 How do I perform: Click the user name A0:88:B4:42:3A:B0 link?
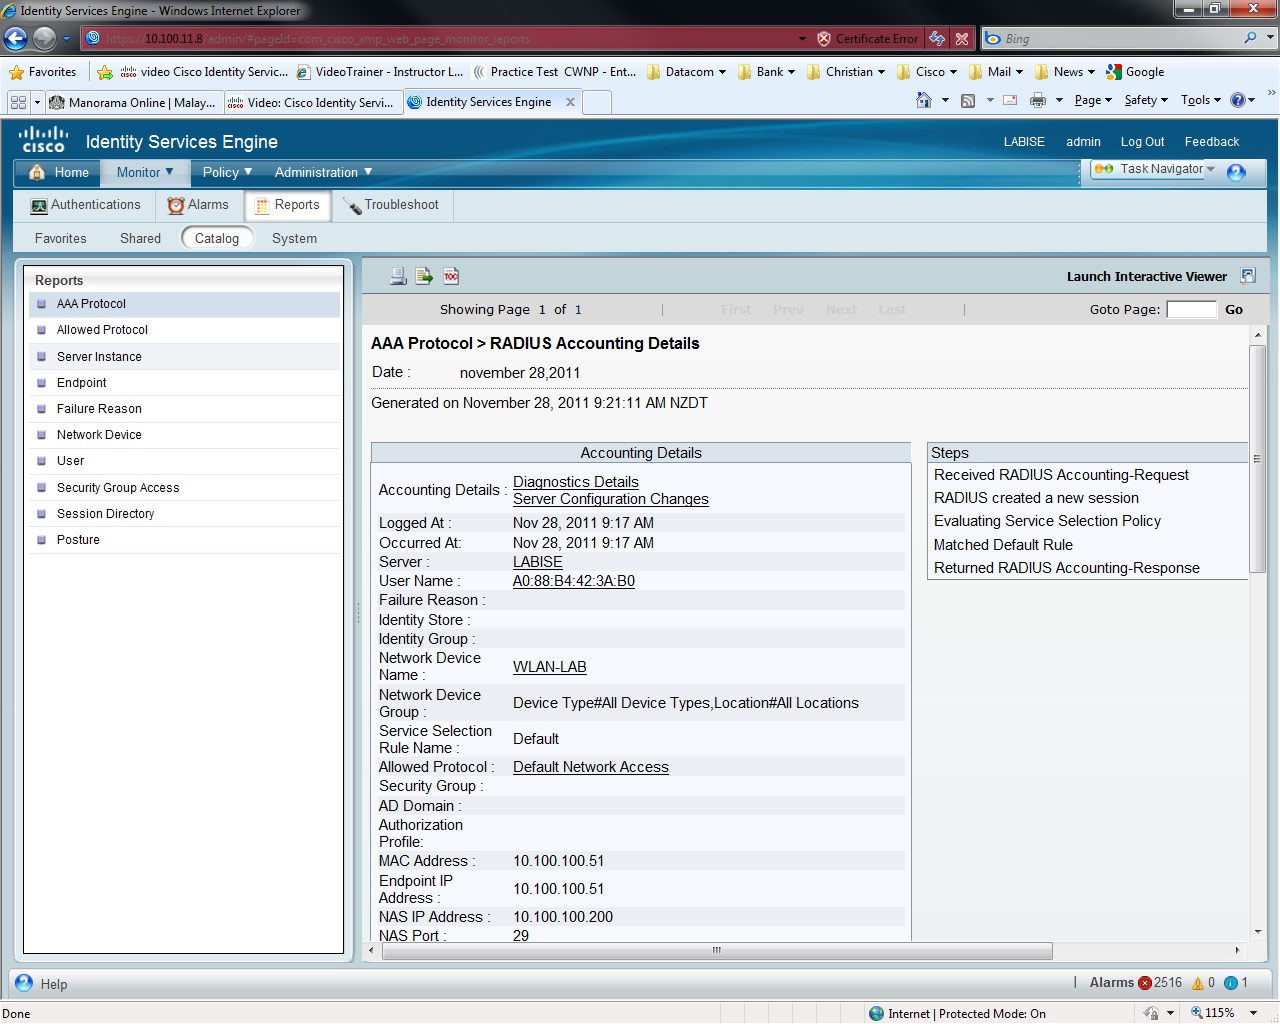point(574,581)
